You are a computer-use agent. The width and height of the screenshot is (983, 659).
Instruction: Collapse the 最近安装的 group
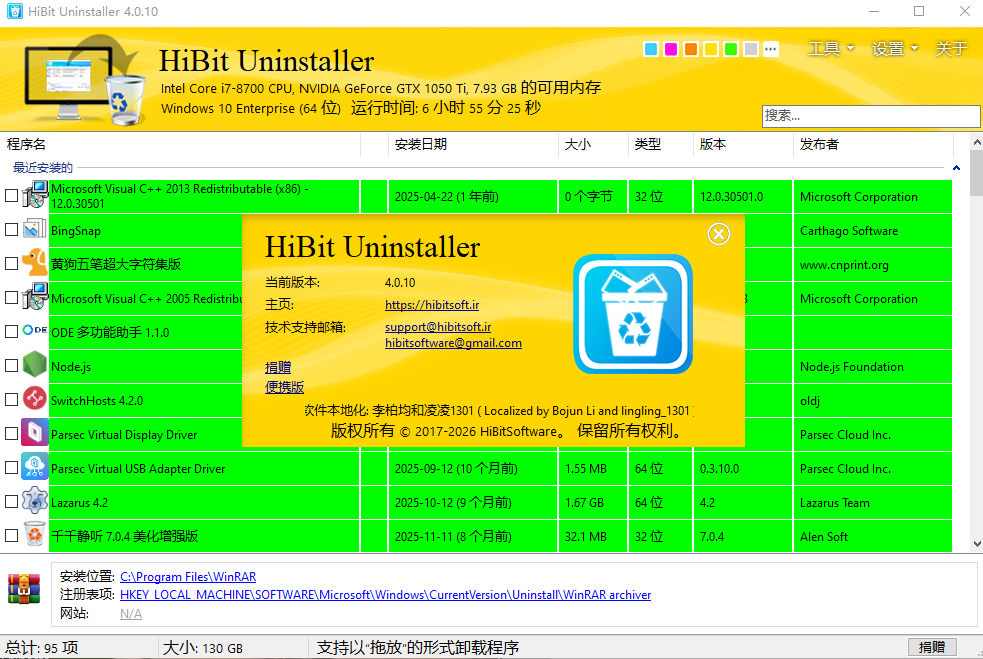[956, 167]
